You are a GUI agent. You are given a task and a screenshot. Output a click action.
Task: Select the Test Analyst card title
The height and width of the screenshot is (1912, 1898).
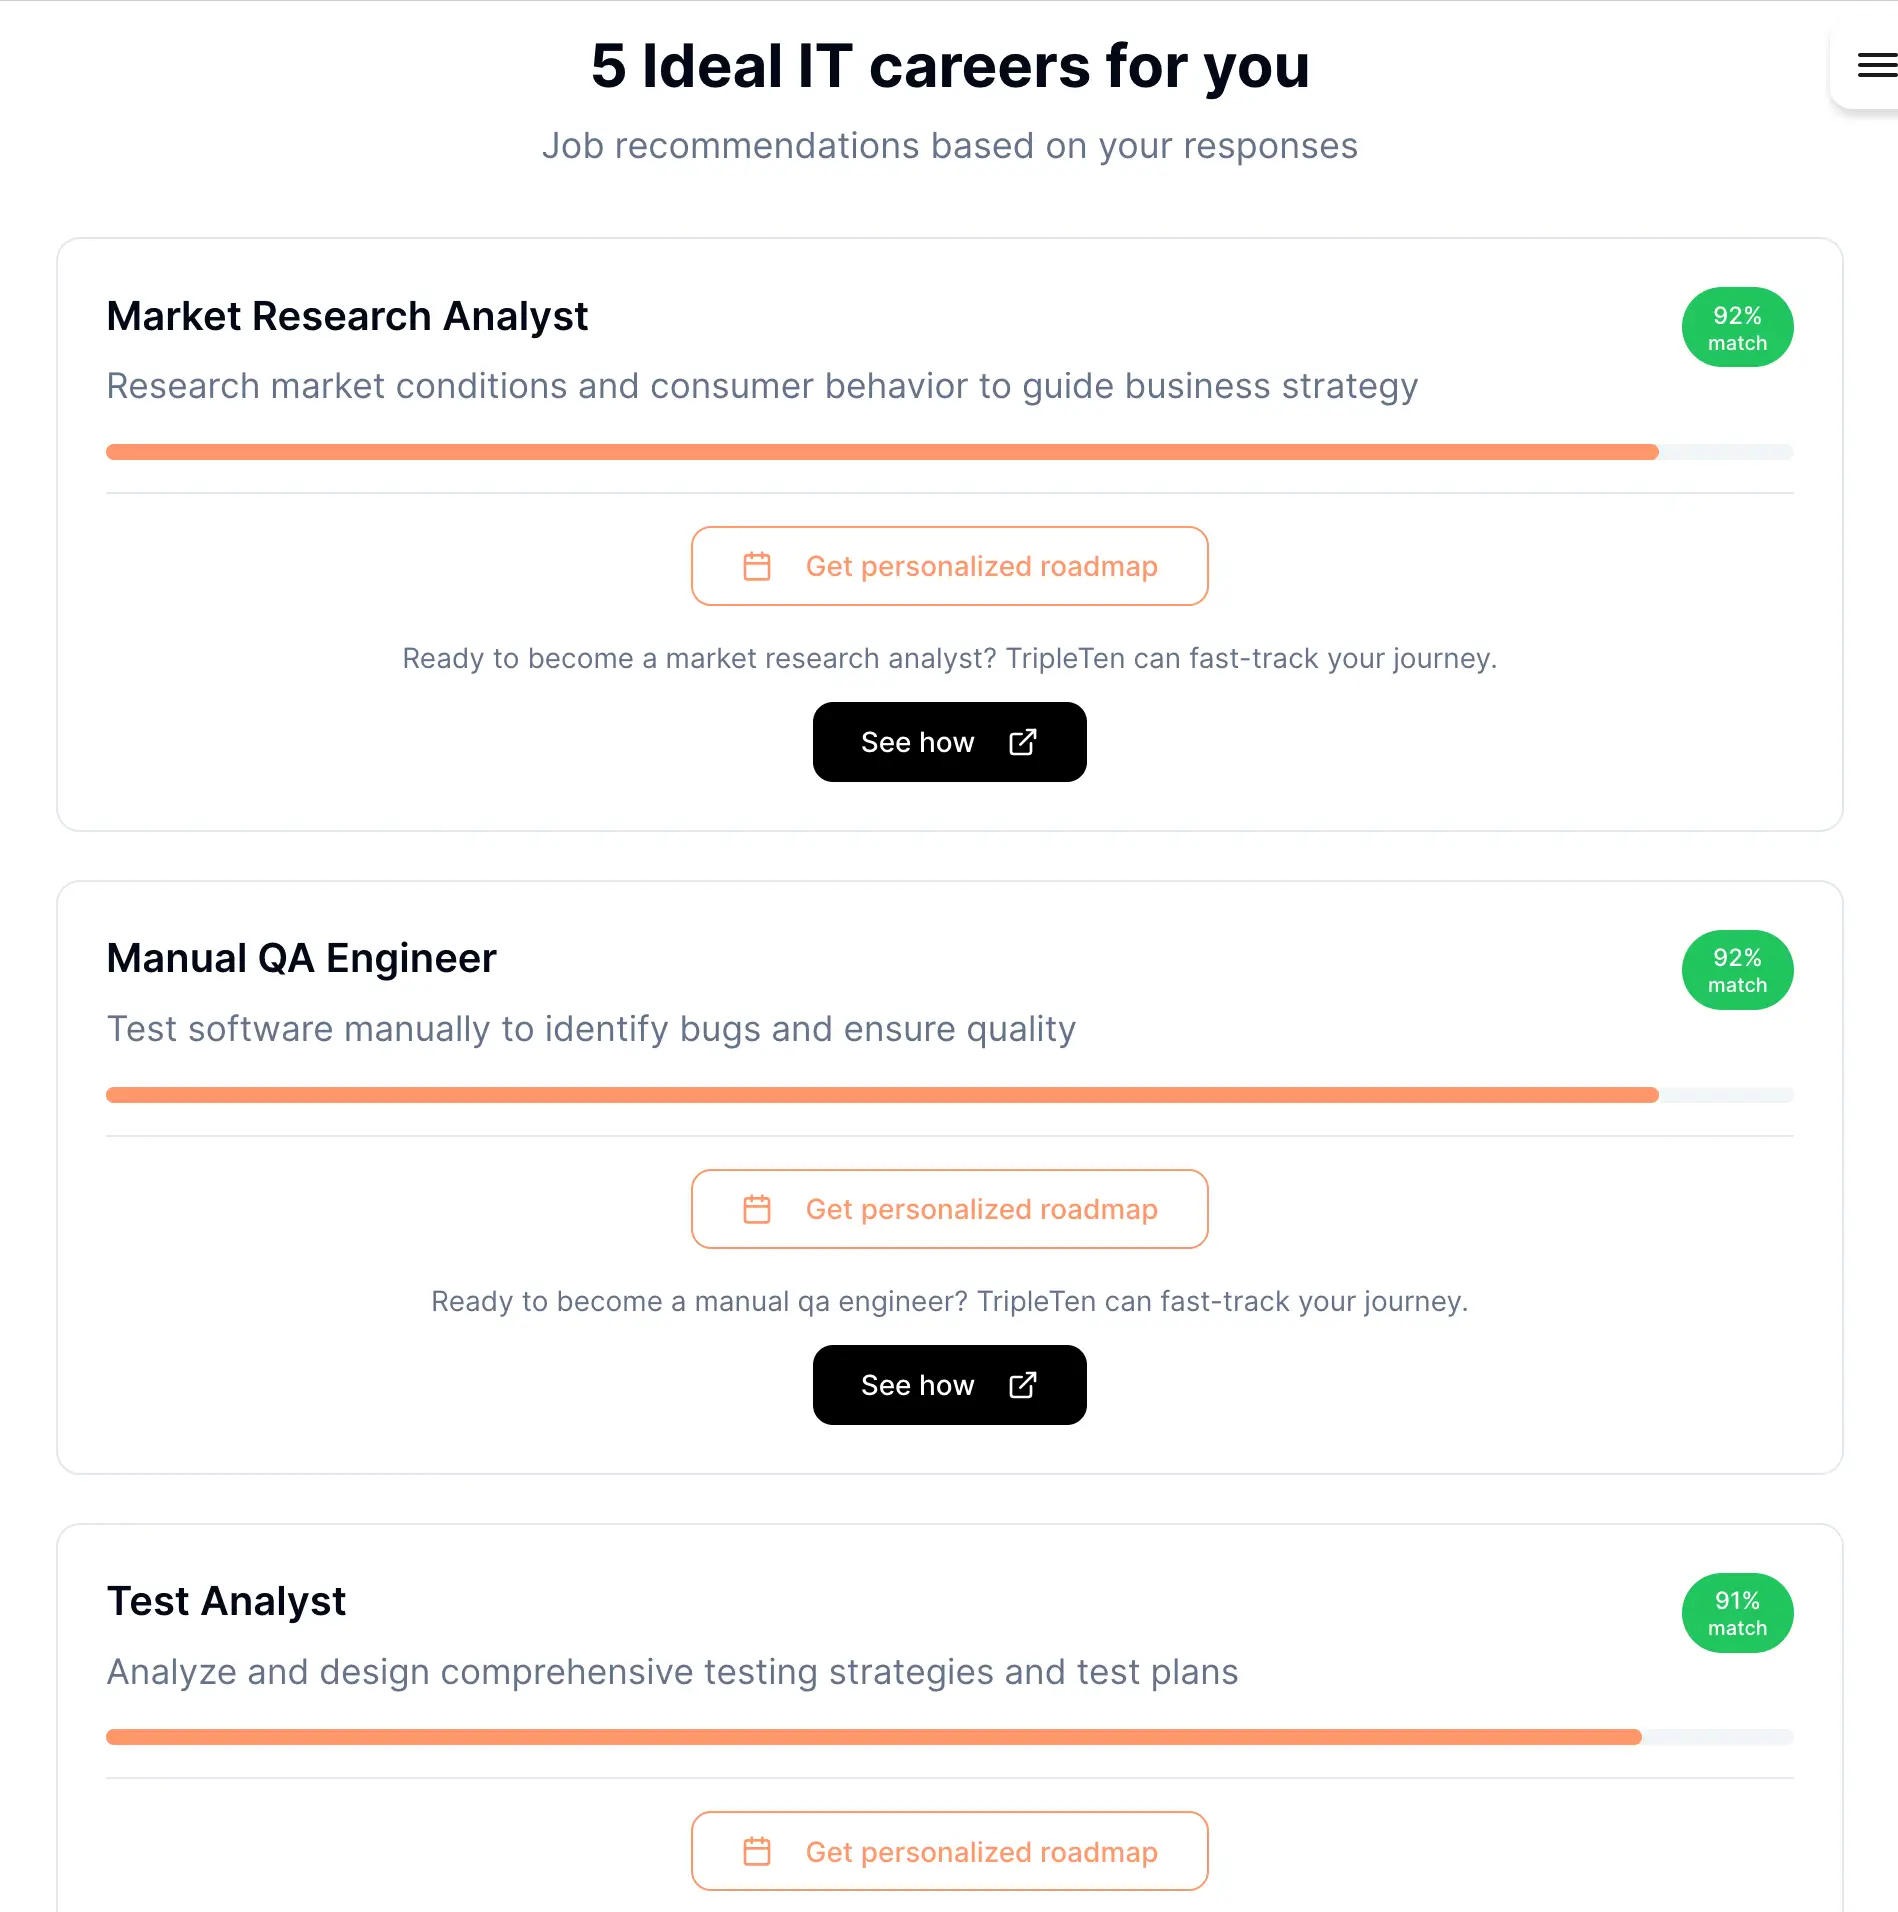[x=226, y=1601]
